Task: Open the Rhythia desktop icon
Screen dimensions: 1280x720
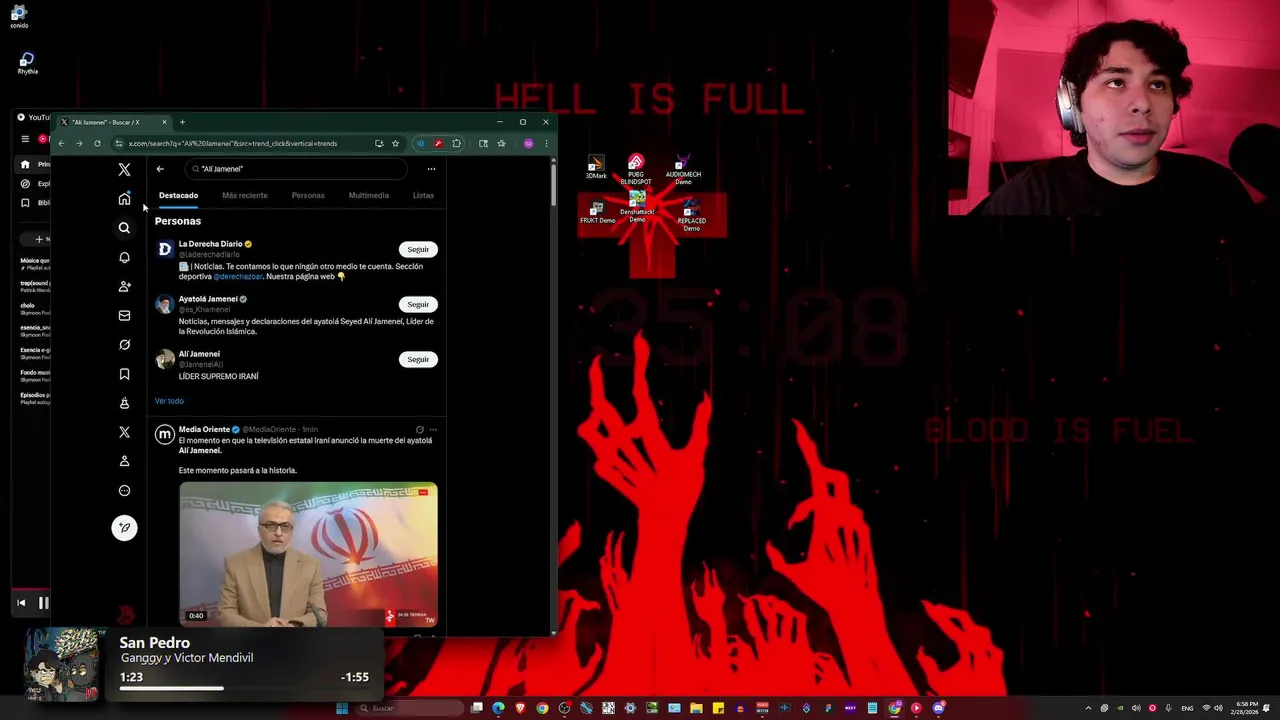Action: pyautogui.click(x=27, y=64)
